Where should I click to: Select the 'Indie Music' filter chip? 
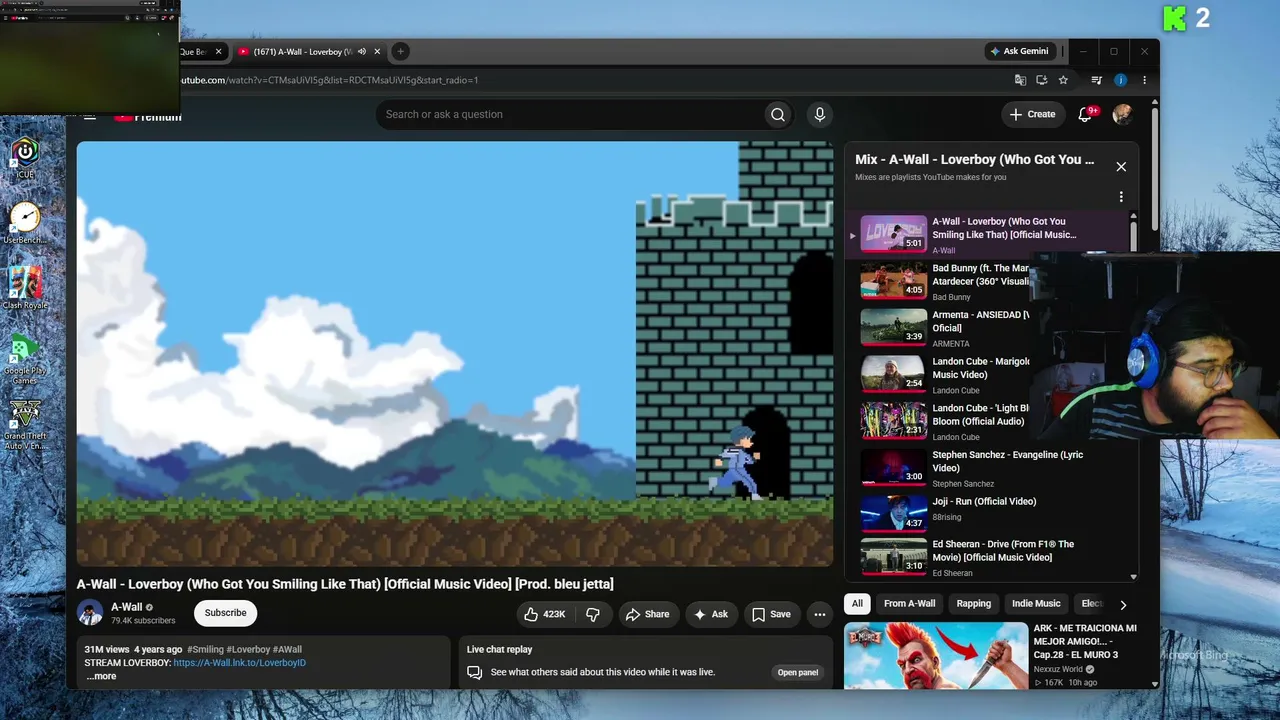pos(1036,604)
